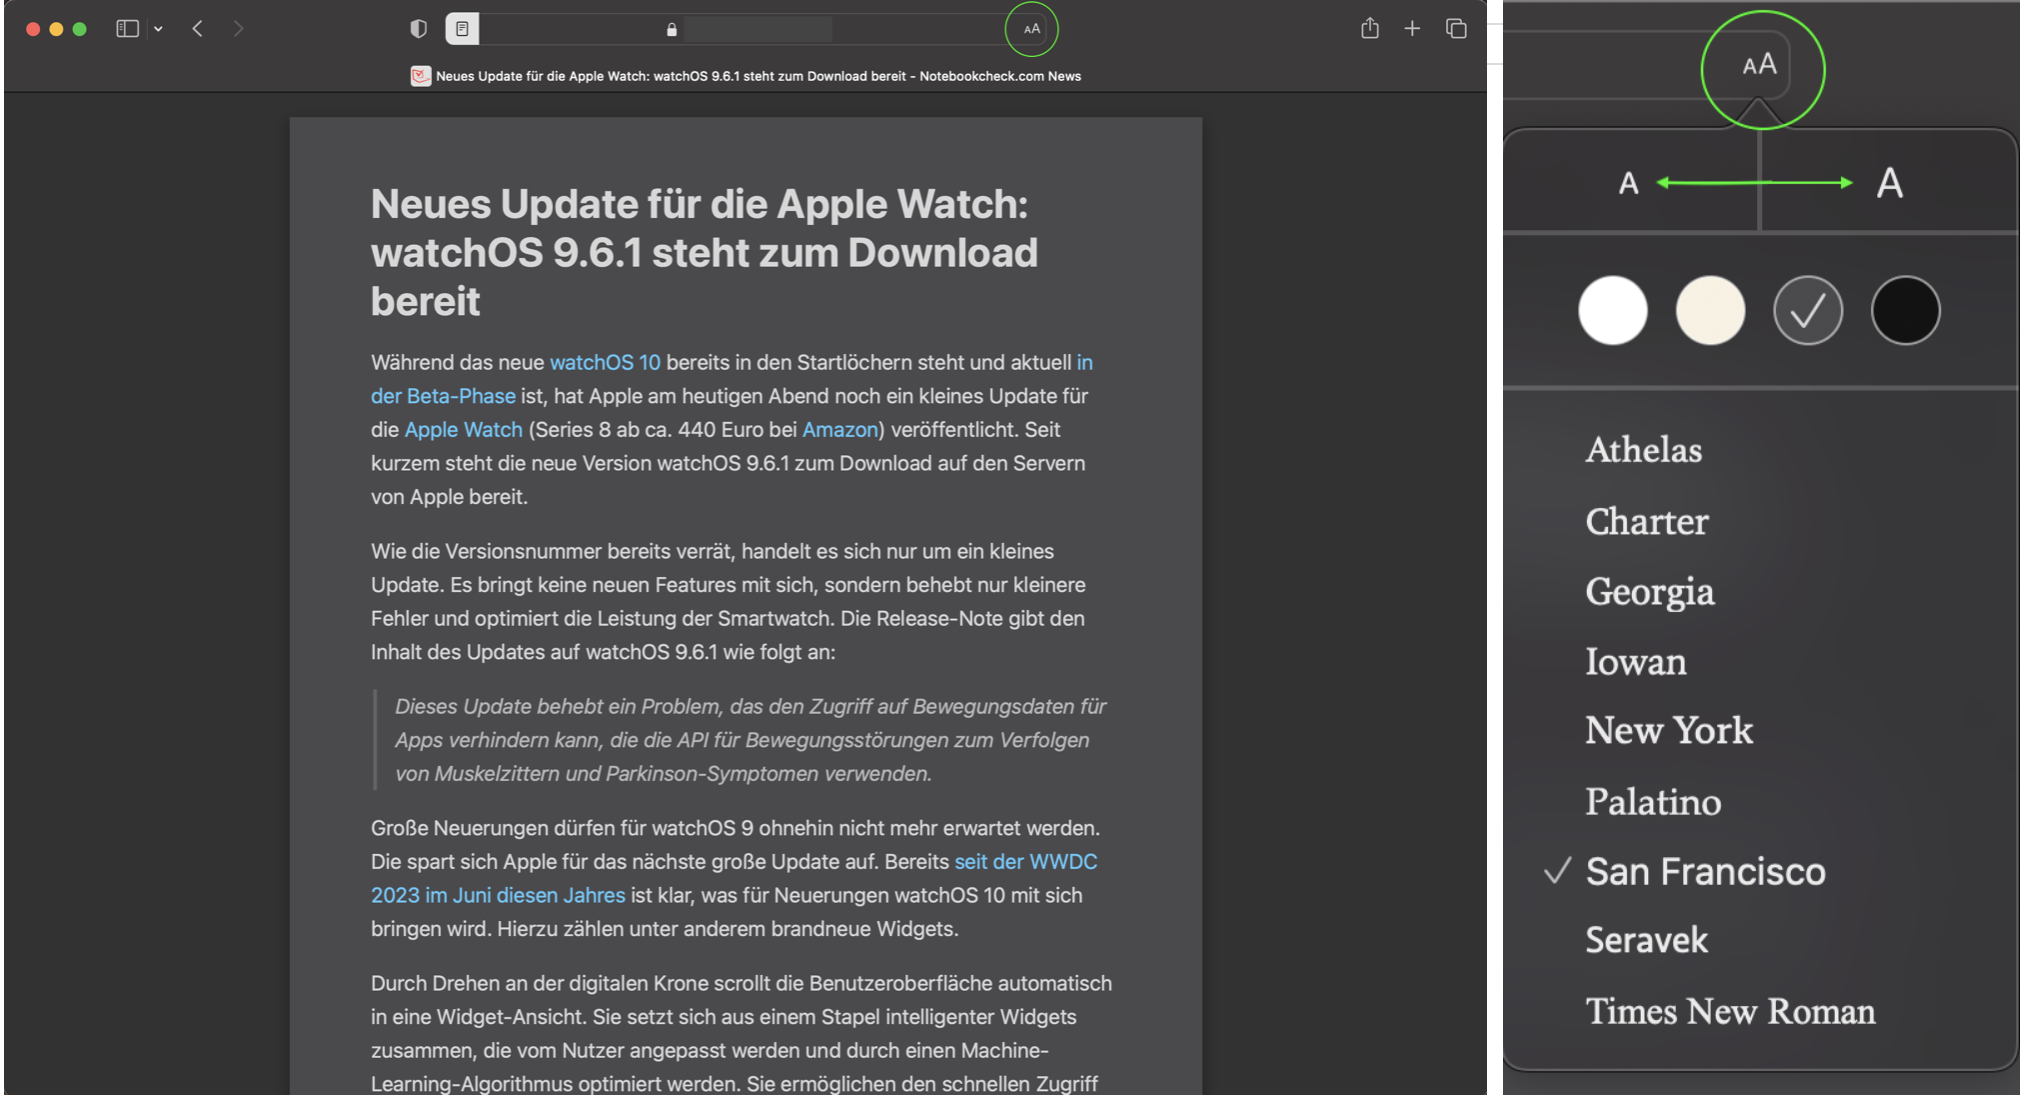Image resolution: width=2020 pixels, height=1096 pixels.
Task: Click the address bar URL field
Action: pos(758,30)
